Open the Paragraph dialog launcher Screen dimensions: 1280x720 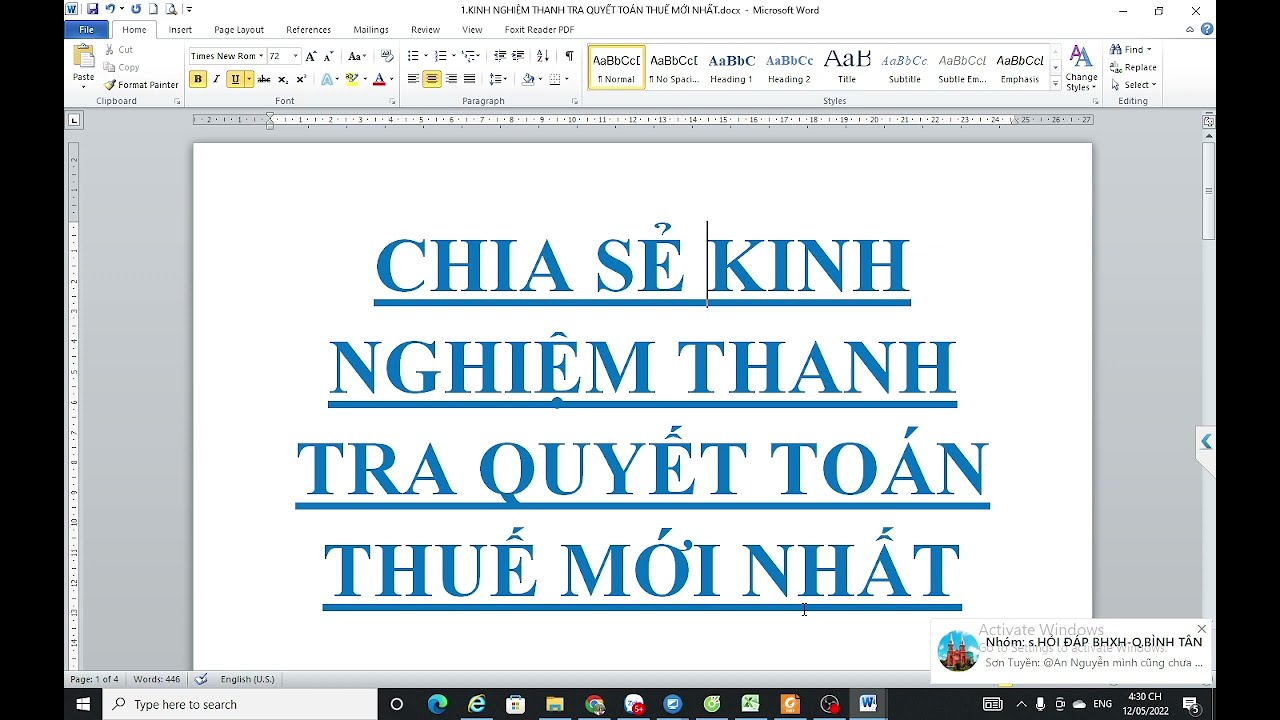[x=575, y=102]
